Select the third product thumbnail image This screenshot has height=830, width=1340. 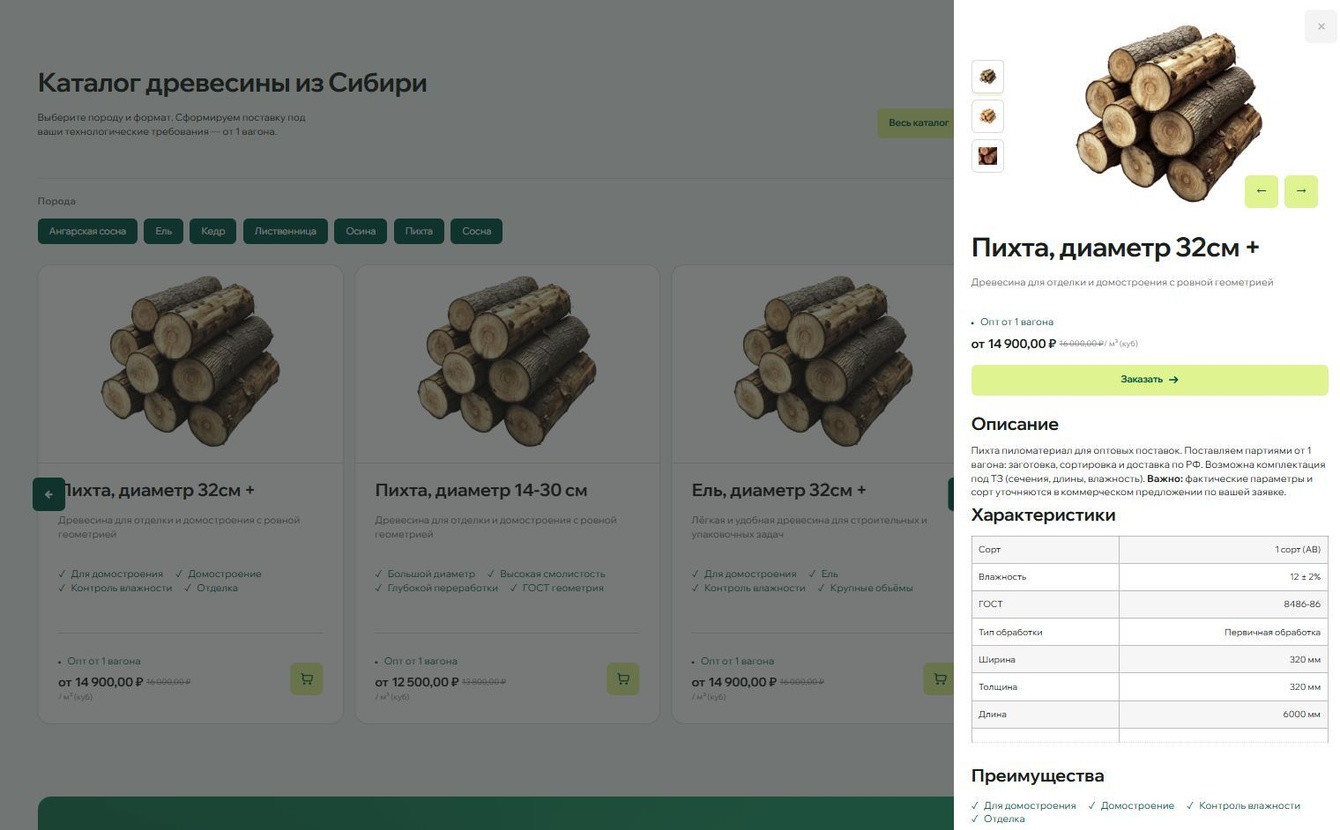pos(988,156)
